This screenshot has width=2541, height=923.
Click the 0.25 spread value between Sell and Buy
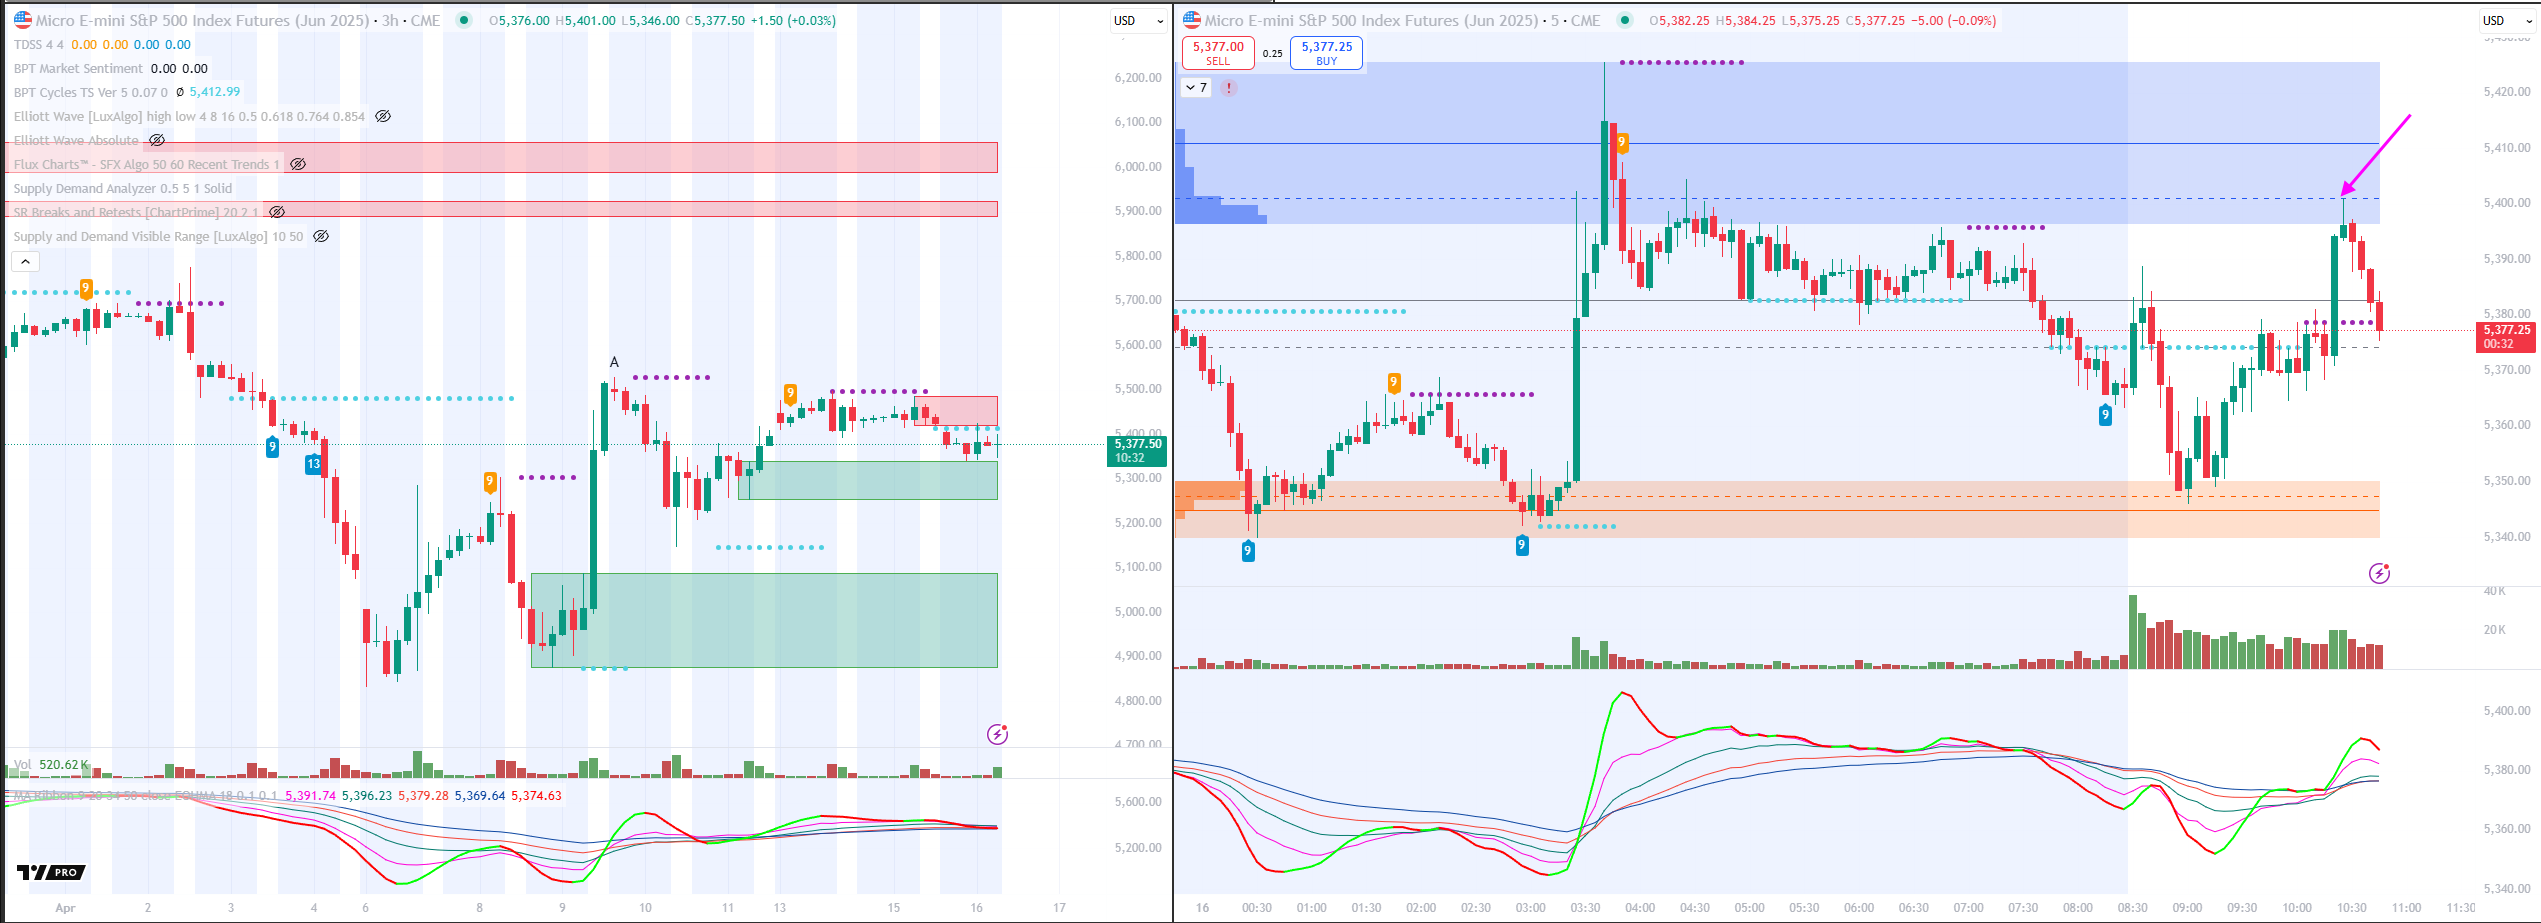click(x=1272, y=54)
